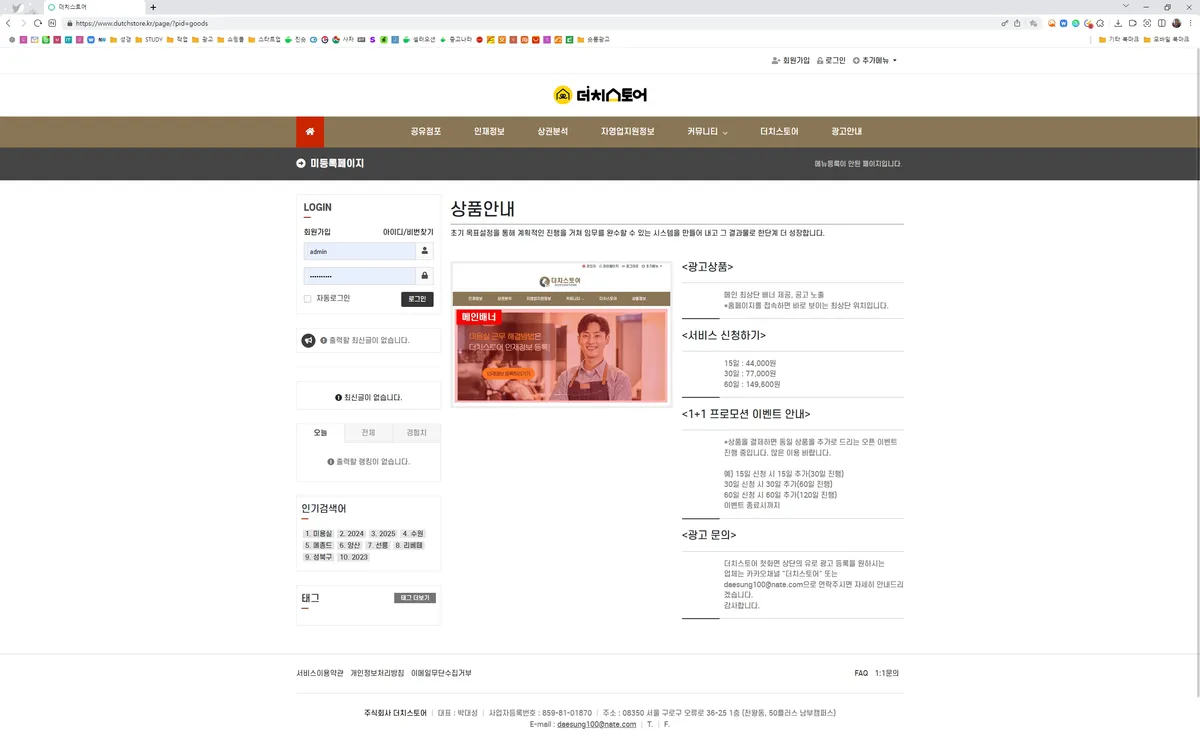Open the 쇼핑몰 bookmark folder
The image size is (1200, 731).
[230, 40]
